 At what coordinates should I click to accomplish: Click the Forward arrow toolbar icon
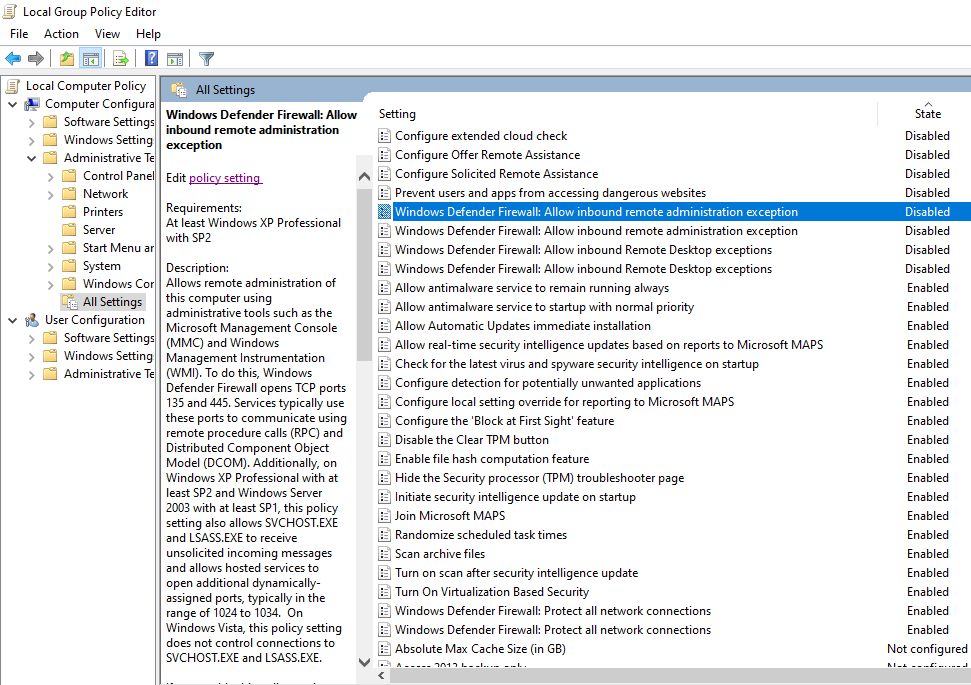[36, 59]
